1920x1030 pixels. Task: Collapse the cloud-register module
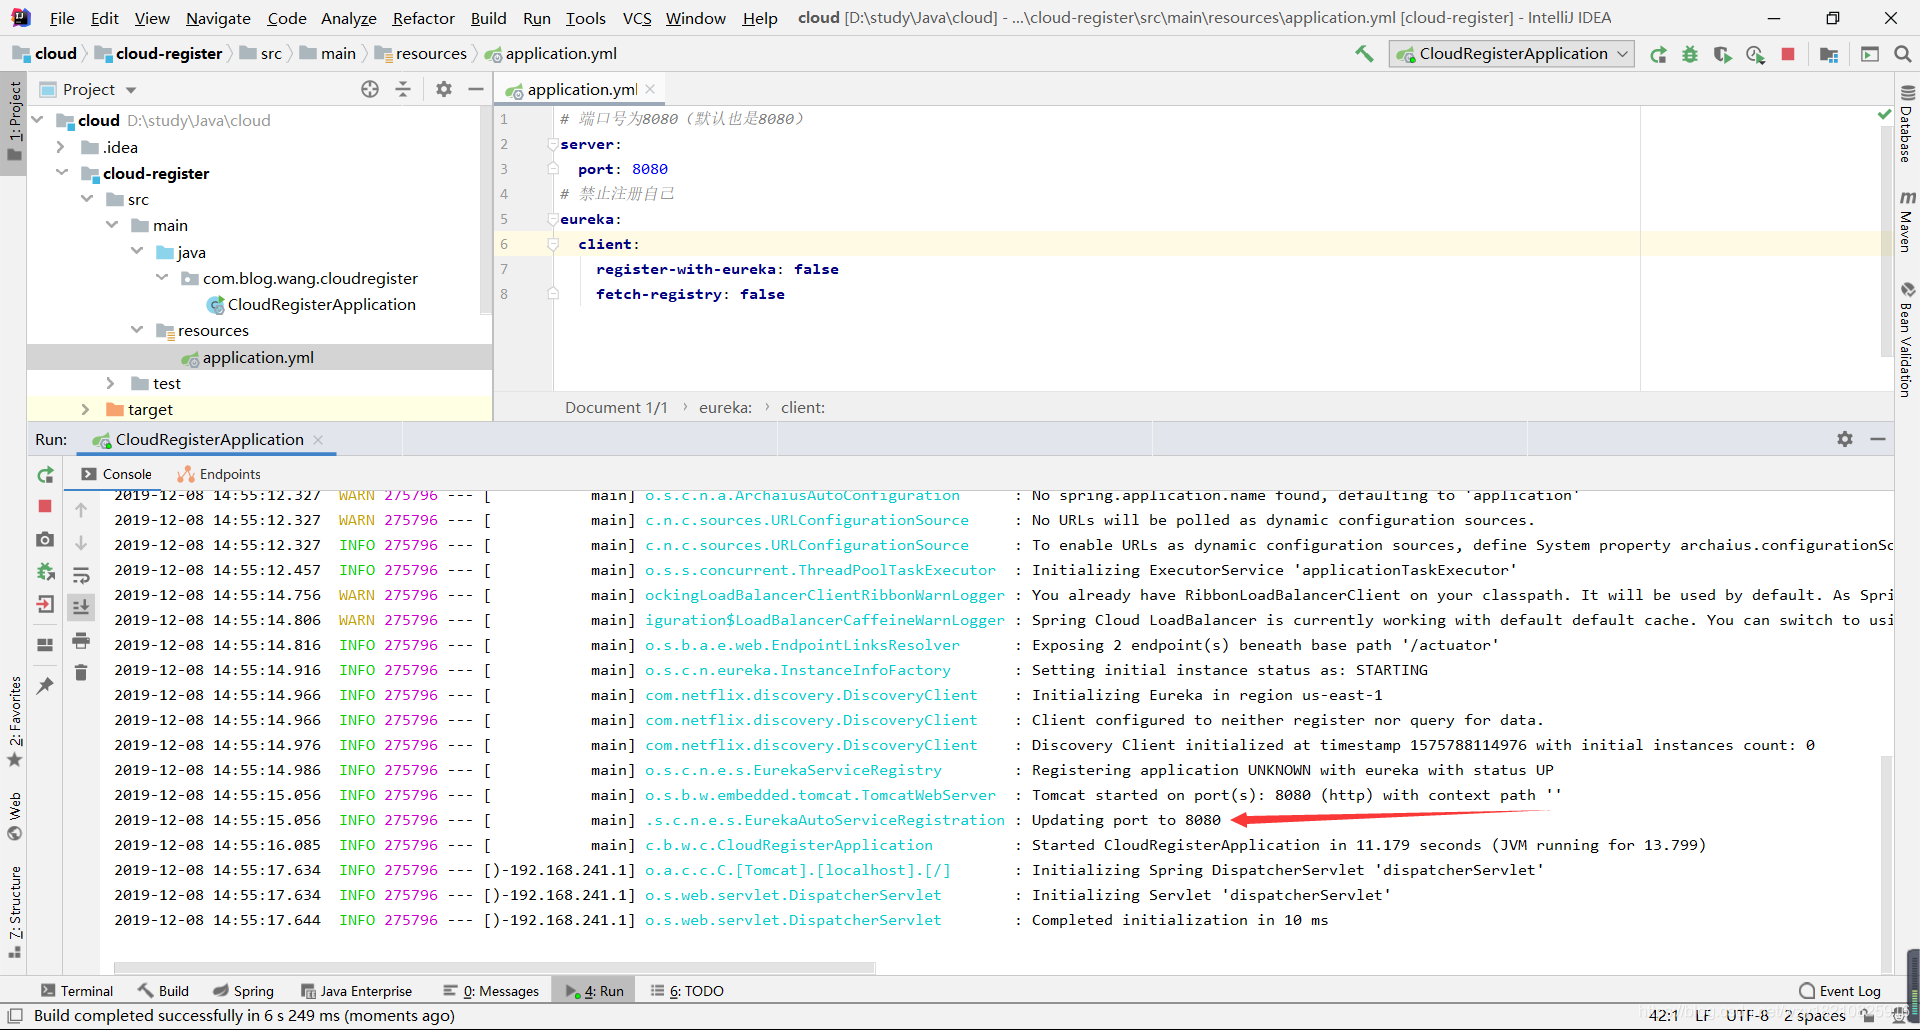[x=62, y=173]
